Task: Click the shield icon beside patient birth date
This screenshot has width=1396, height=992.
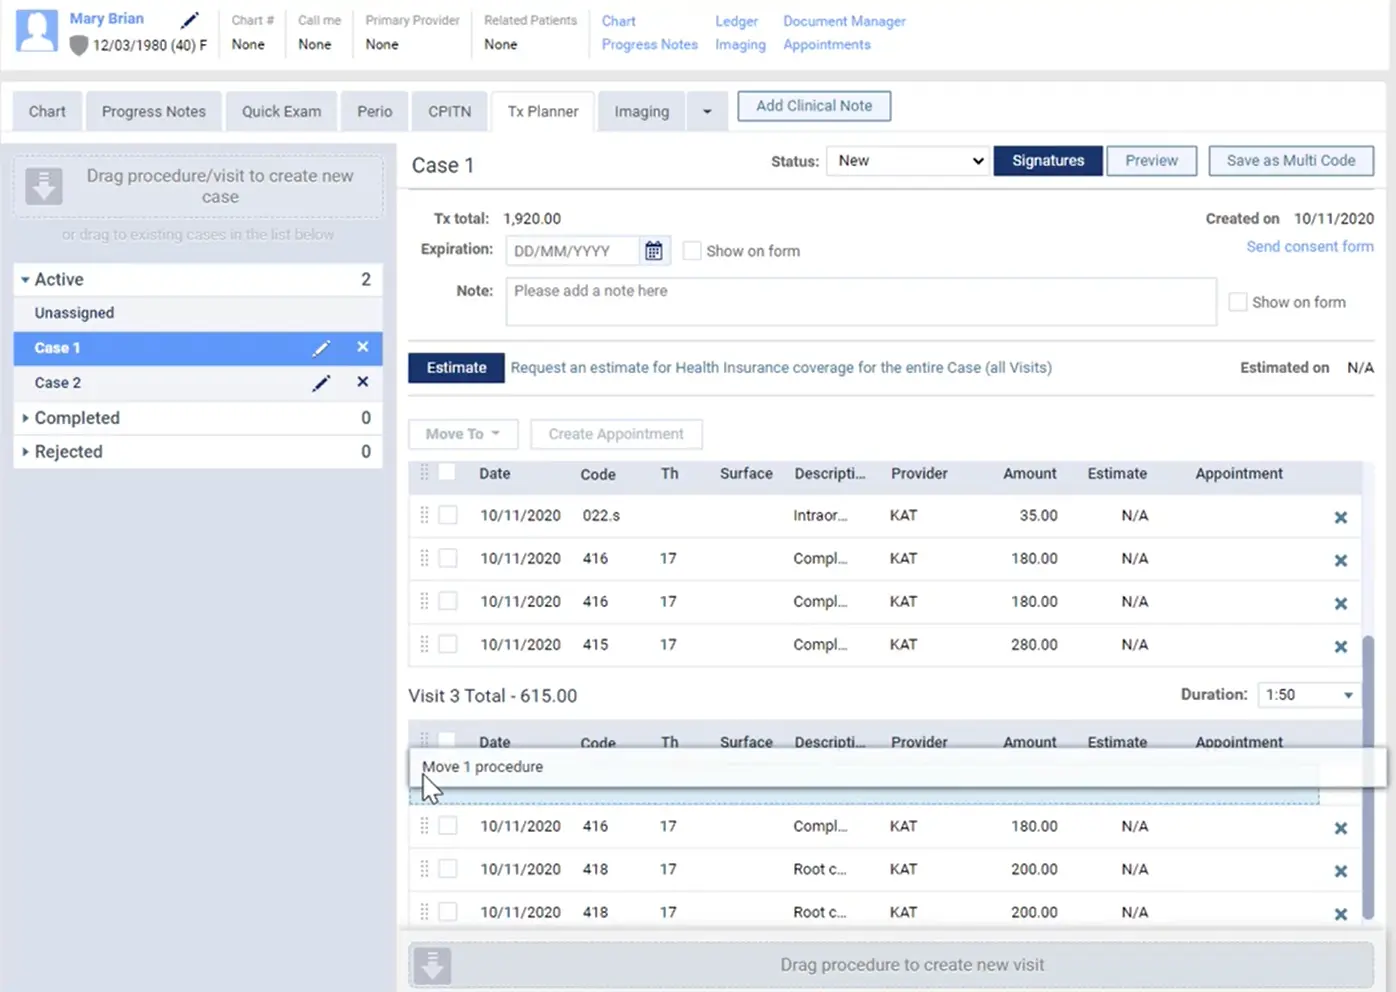Action: click(78, 45)
